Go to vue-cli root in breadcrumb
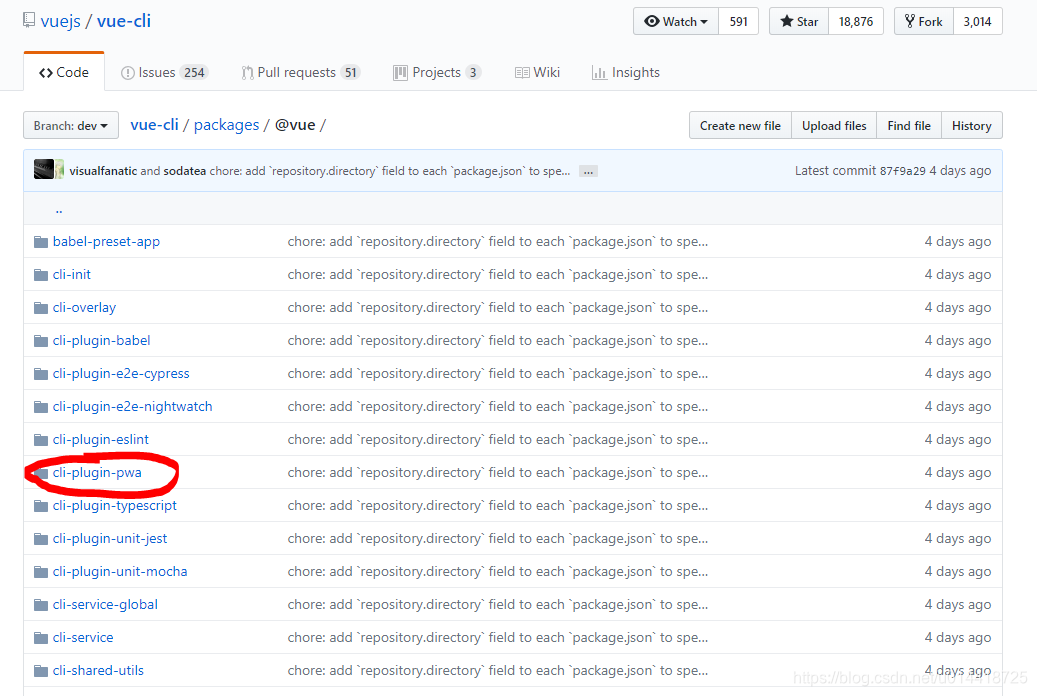The image size is (1037, 696). point(154,124)
